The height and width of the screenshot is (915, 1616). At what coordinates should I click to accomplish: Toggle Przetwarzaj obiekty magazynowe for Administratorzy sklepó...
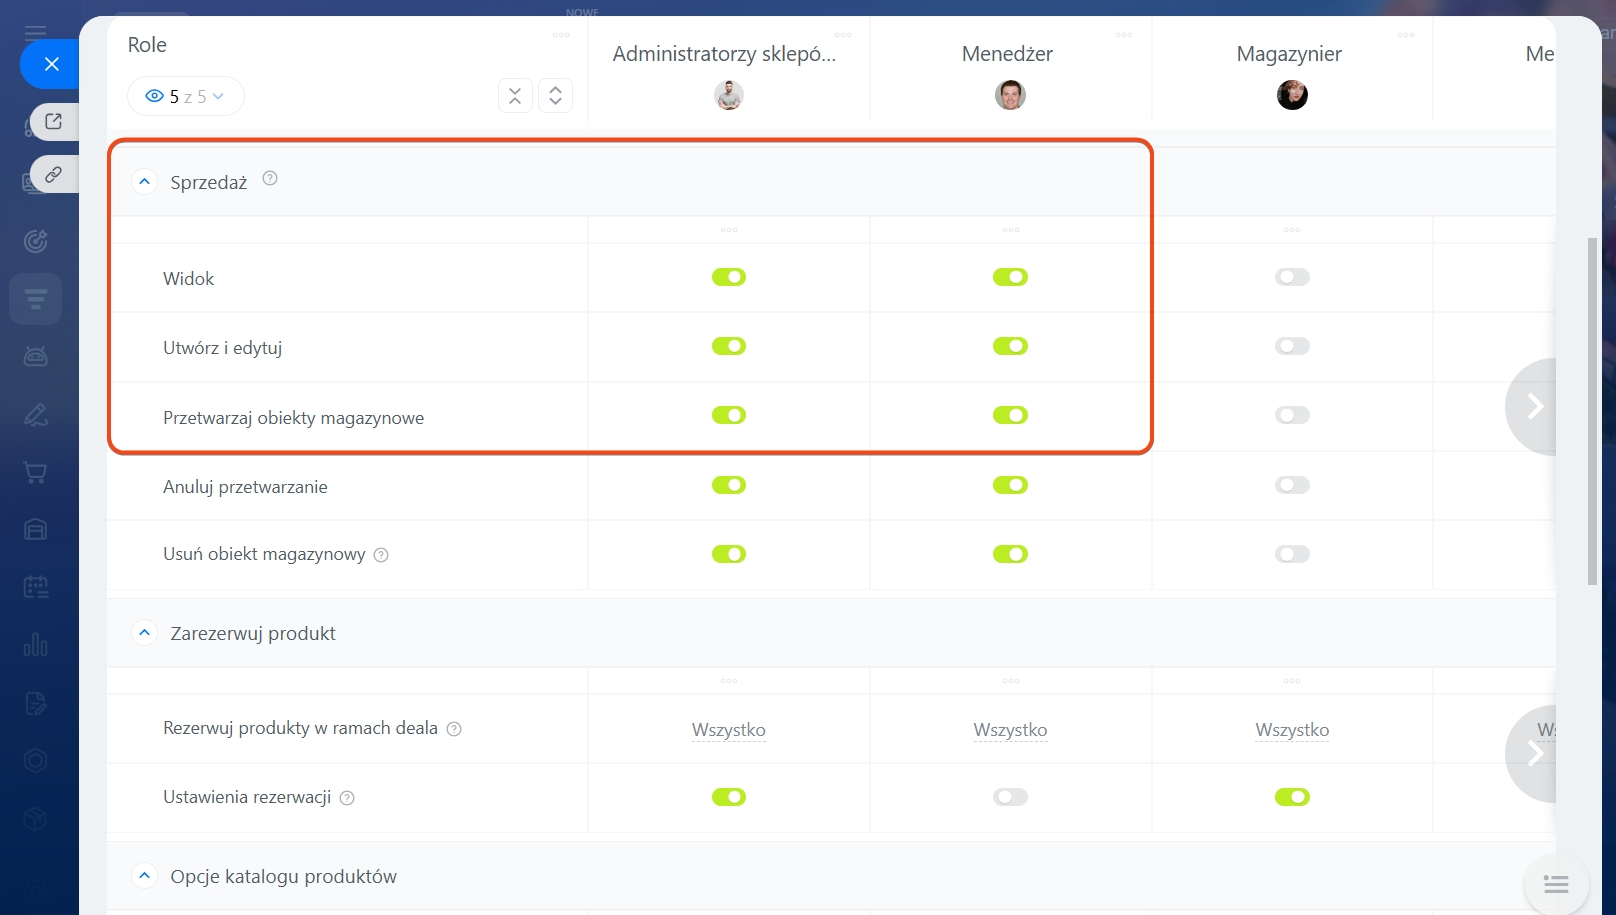(x=729, y=415)
